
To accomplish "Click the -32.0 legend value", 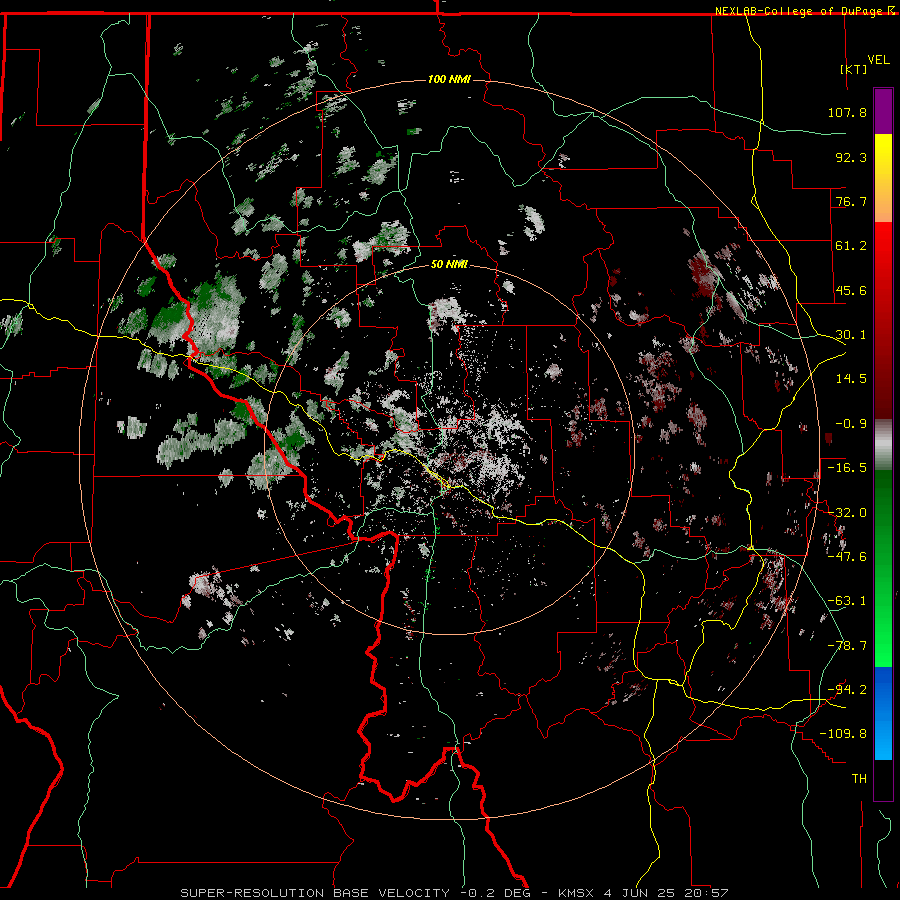I will pos(847,513).
